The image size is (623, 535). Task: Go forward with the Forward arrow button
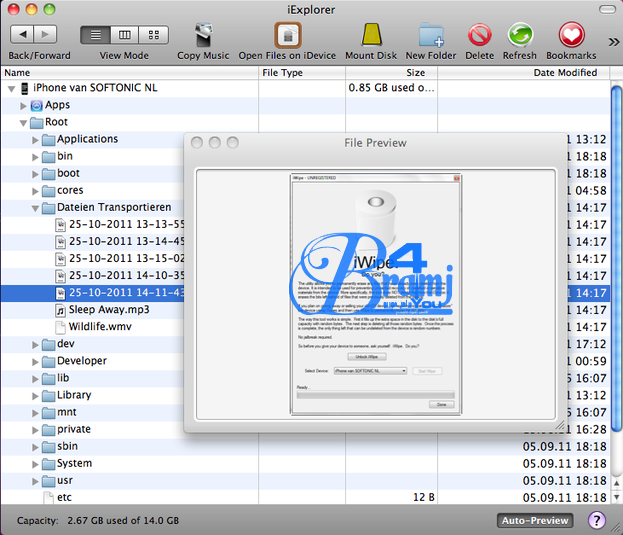pos(45,35)
